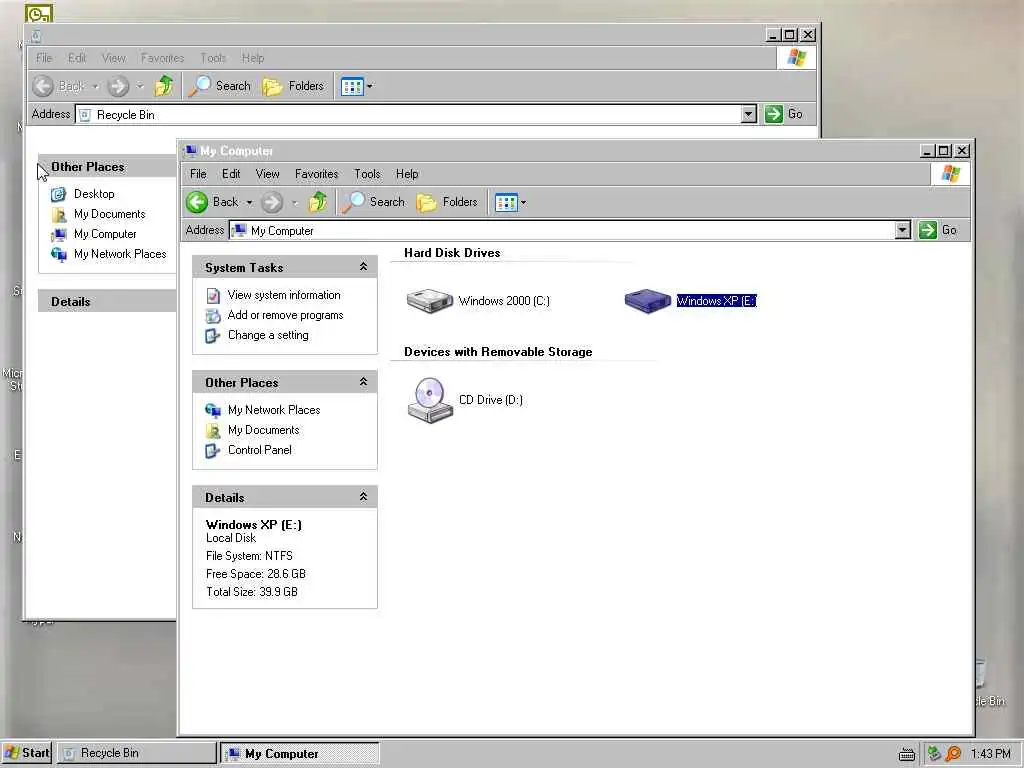This screenshot has height=768, width=1024.
Task: Click the Go button in My Computer
Action: [938, 230]
